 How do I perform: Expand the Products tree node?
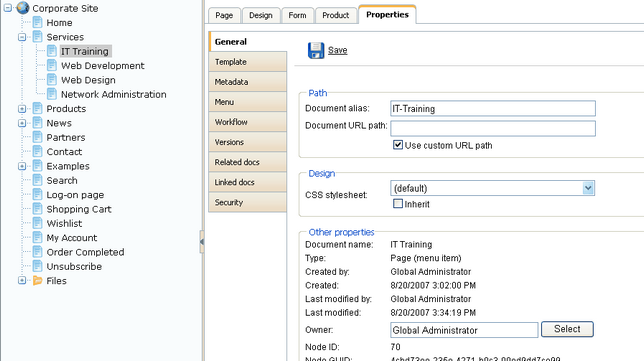coord(22,109)
